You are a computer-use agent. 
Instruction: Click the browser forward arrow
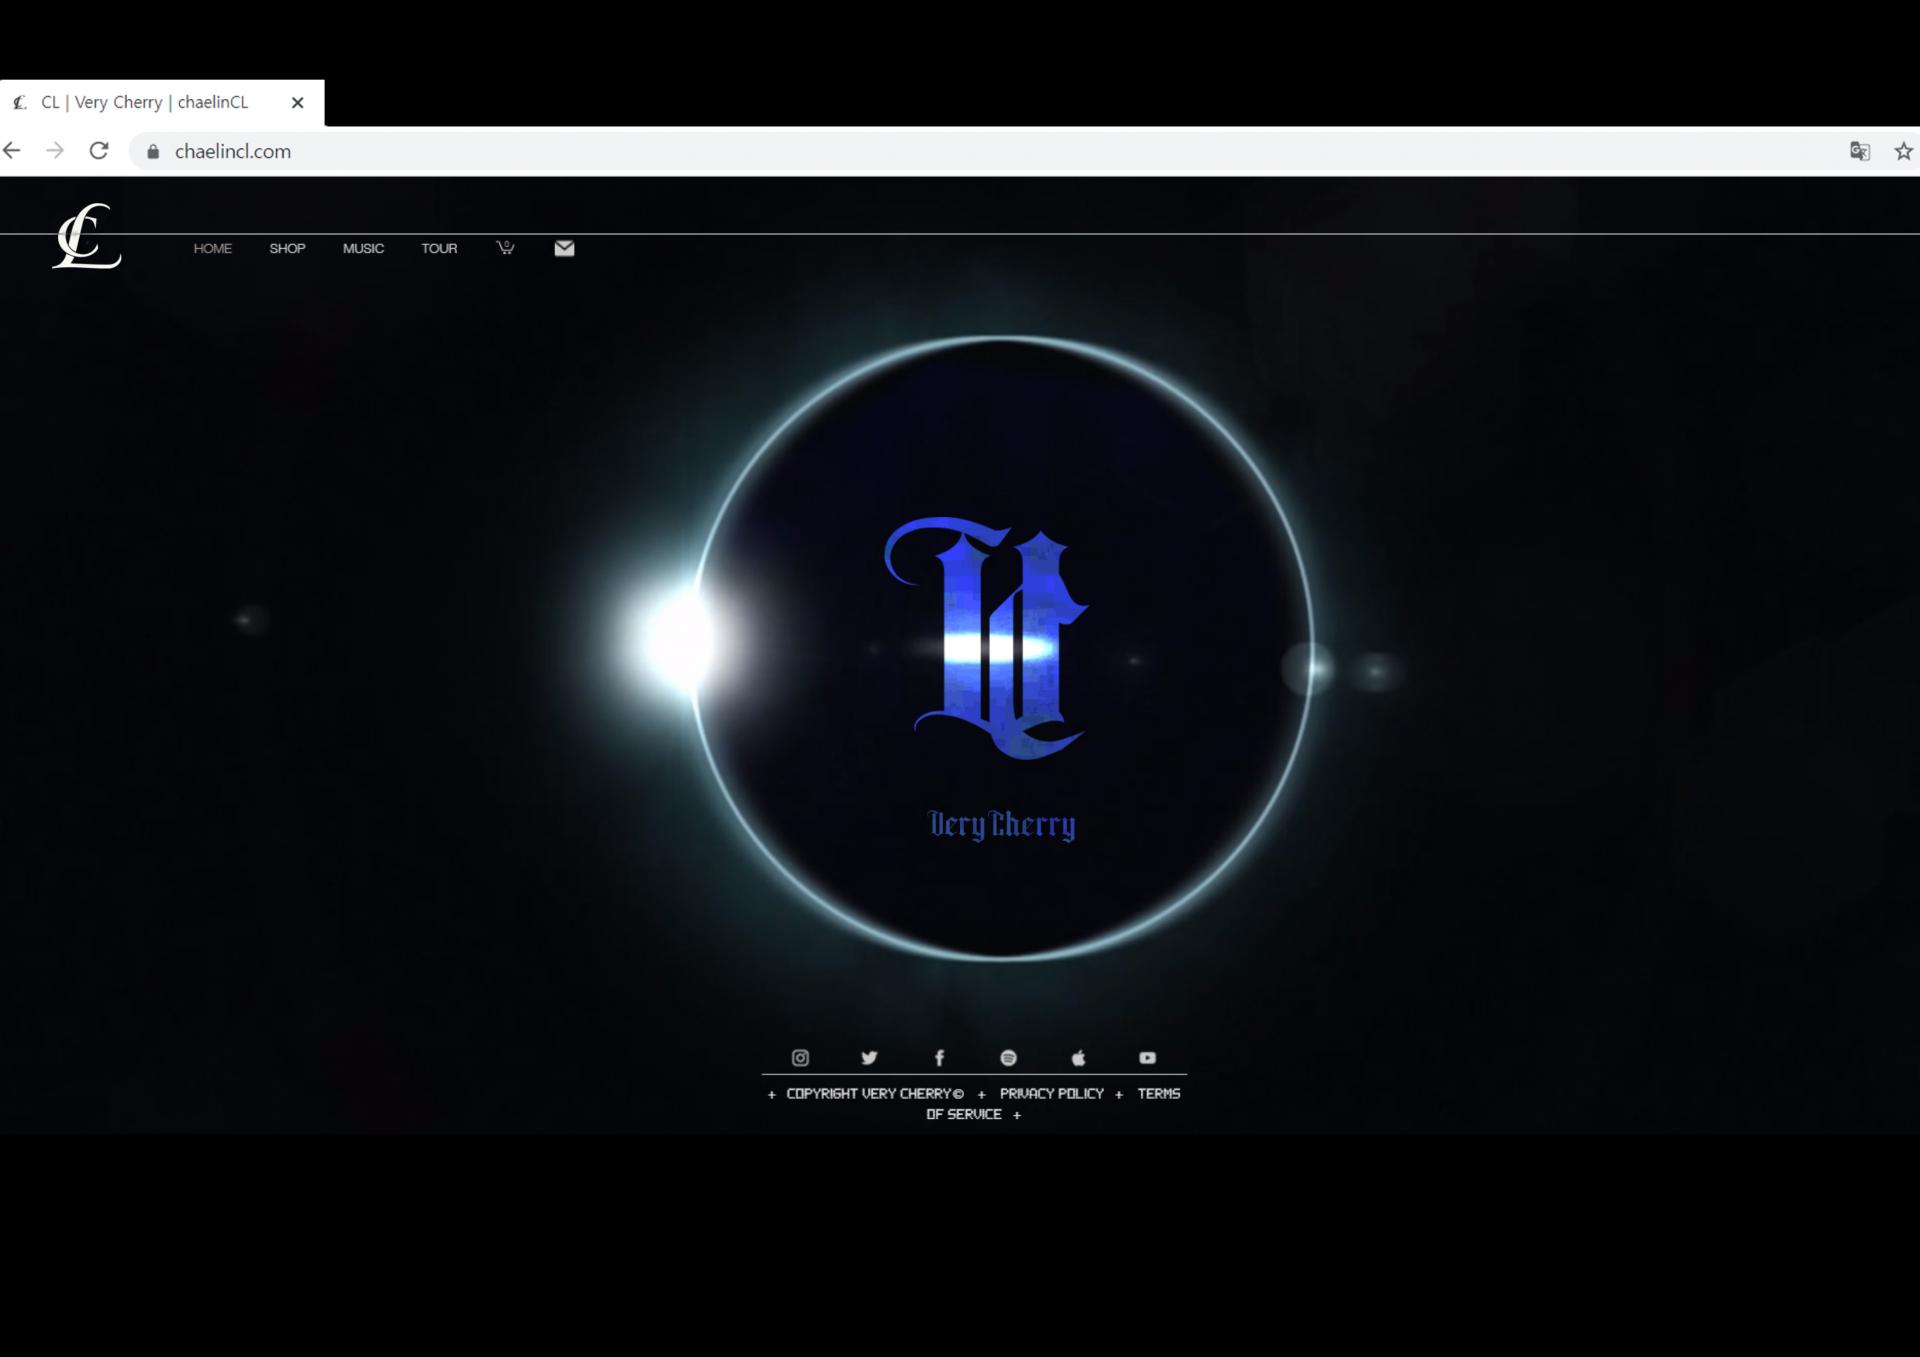55,151
